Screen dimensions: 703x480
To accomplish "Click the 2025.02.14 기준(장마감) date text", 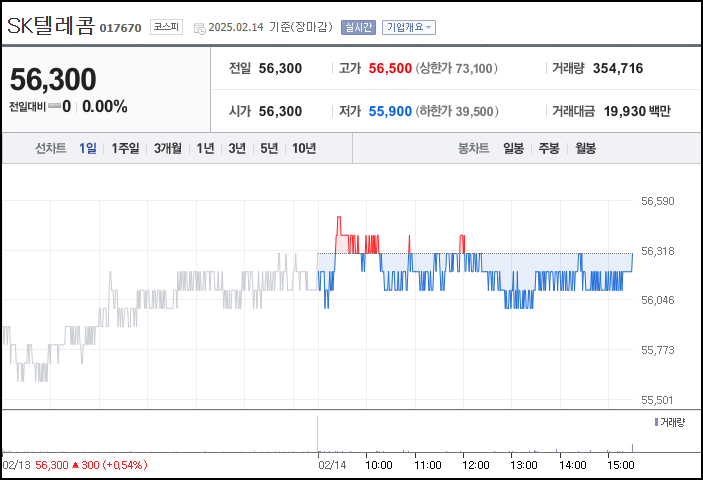I will 270,27.
